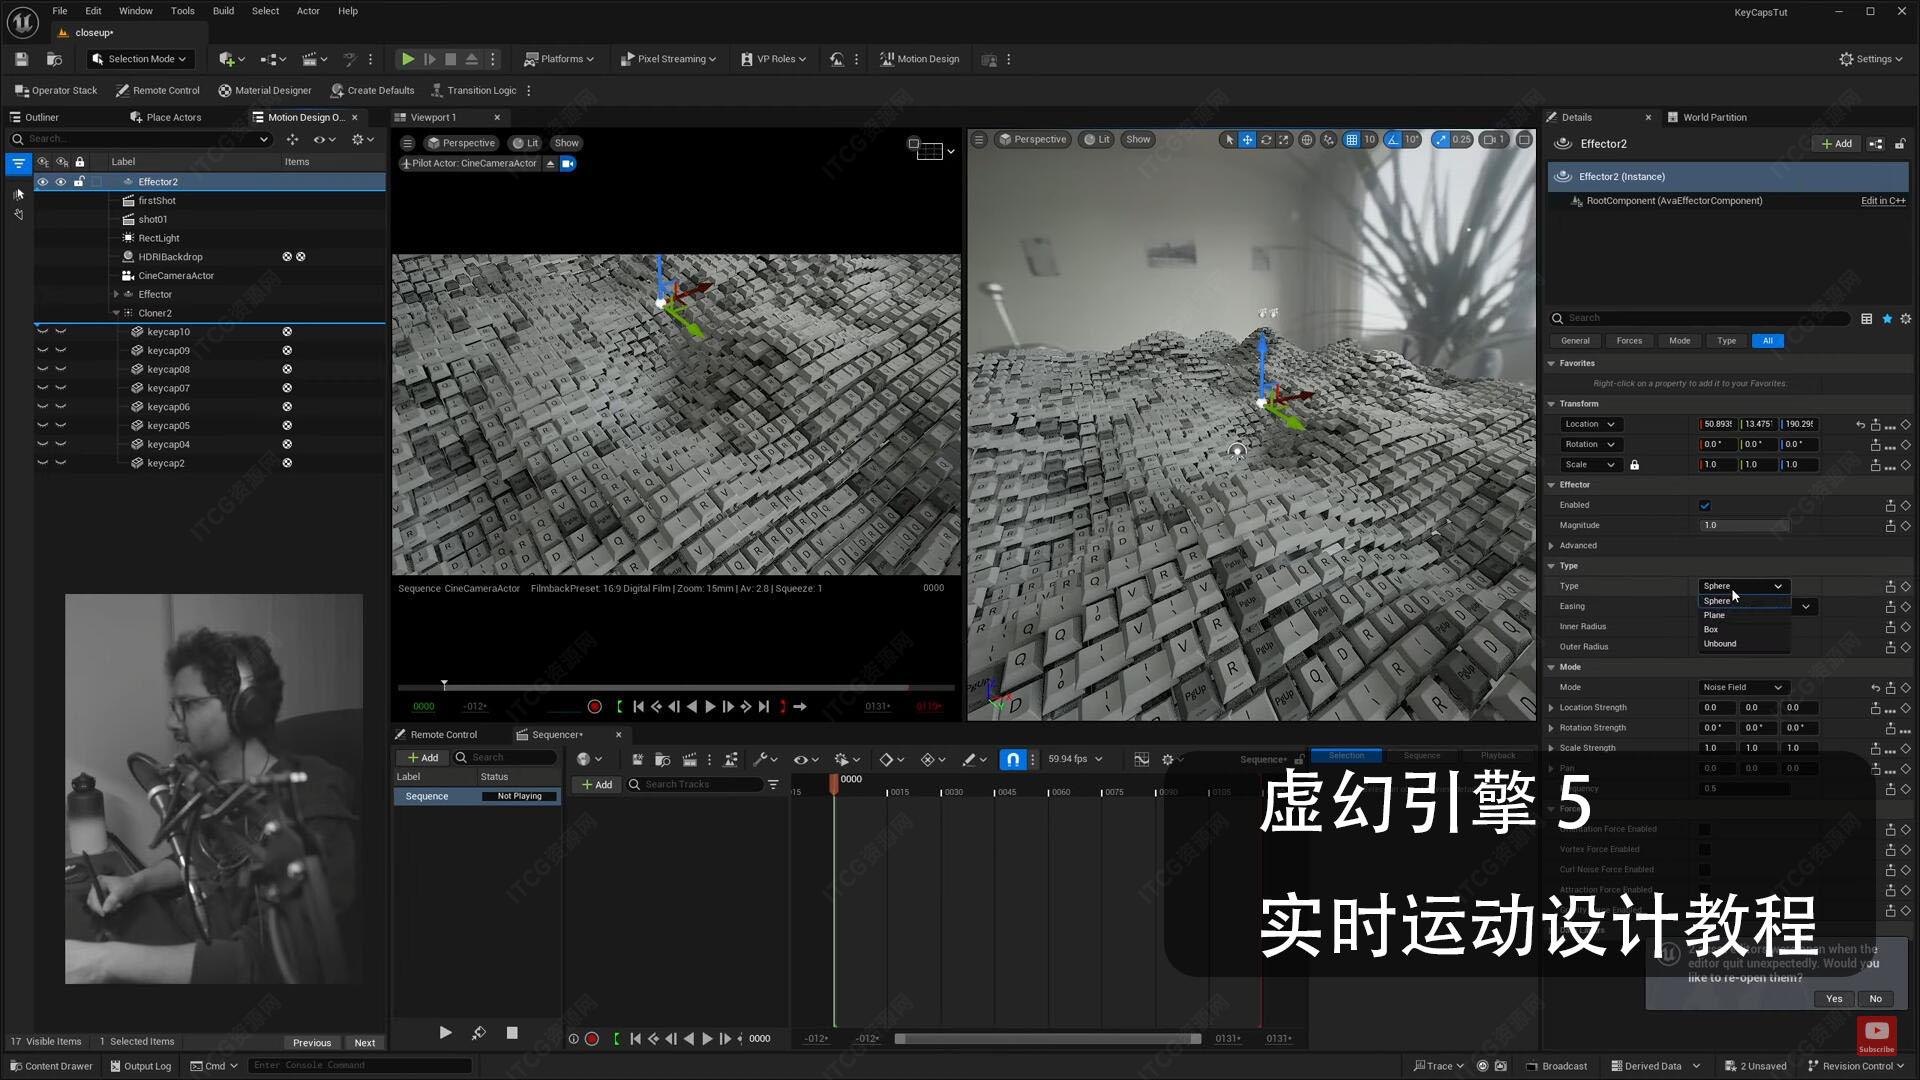Click the Details panel settings gear icon

click(x=1905, y=318)
